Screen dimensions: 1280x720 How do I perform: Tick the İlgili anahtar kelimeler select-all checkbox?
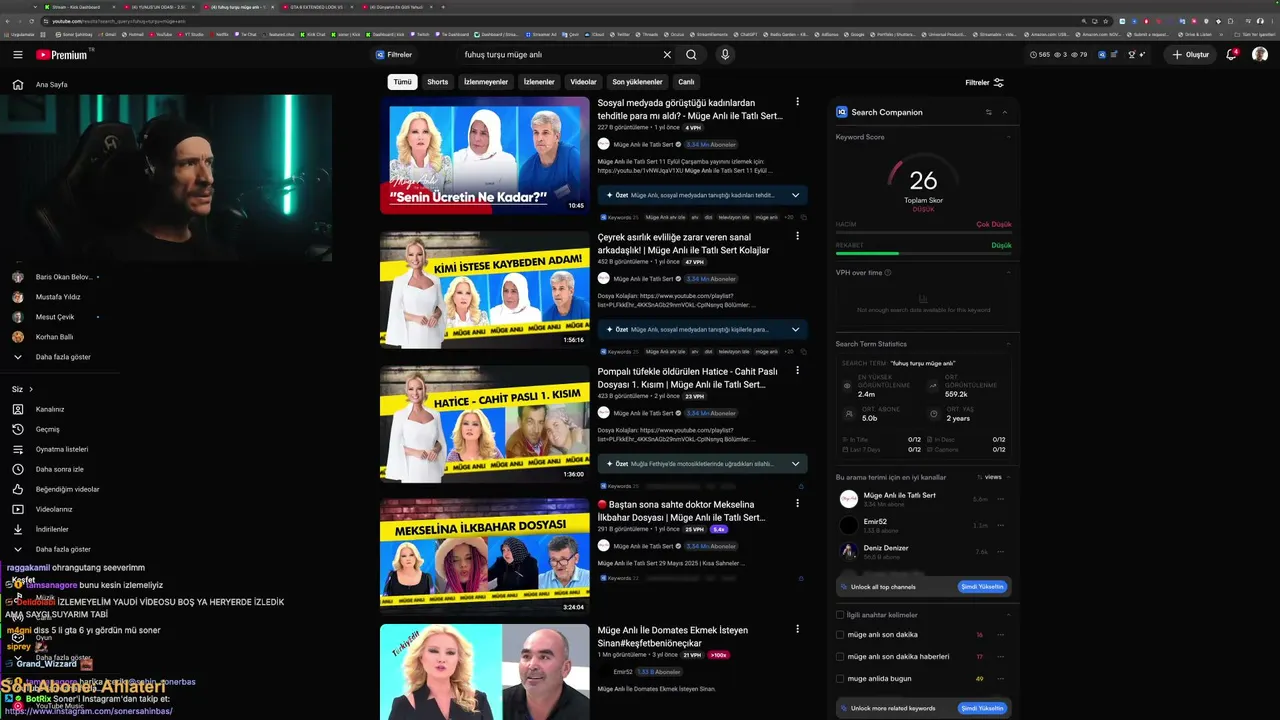tap(840, 615)
